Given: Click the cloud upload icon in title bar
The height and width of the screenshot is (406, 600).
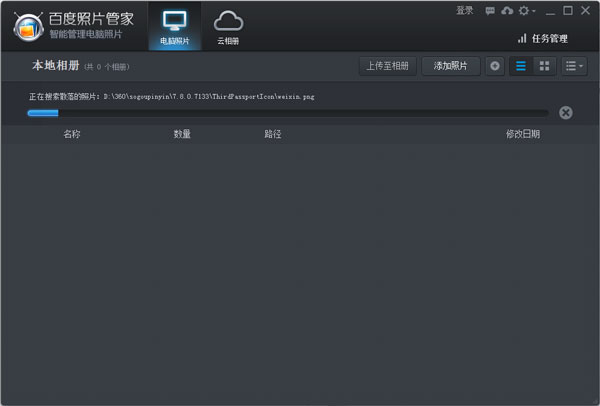Looking at the screenshot, I should (x=507, y=10).
